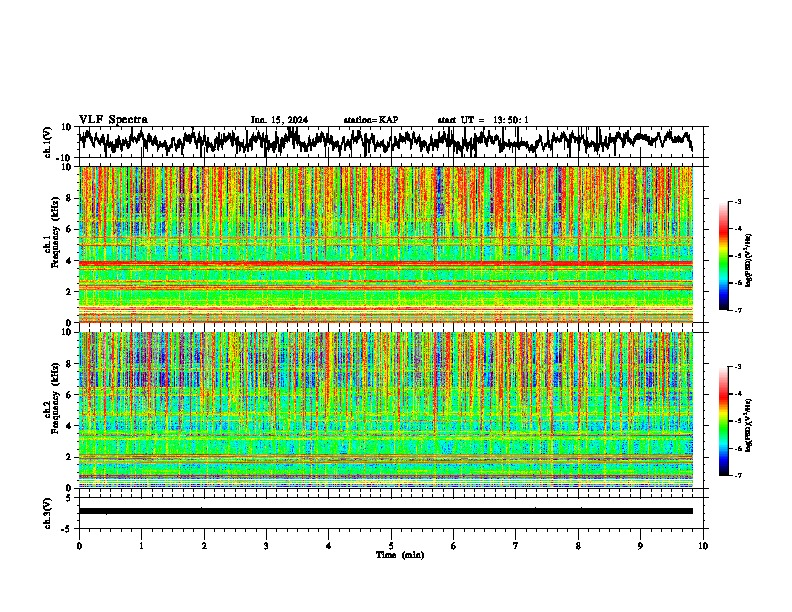Click the ch.2 color scale bar
792x612 pixels.
(724, 421)
